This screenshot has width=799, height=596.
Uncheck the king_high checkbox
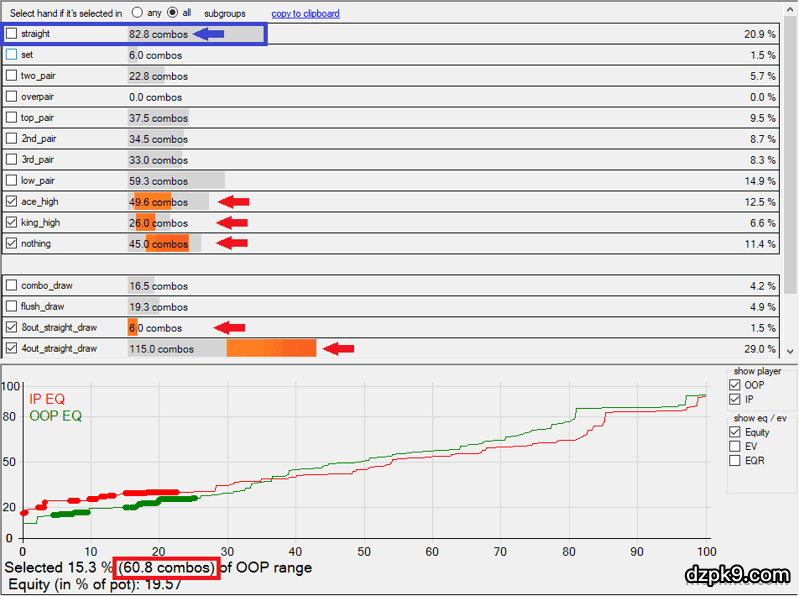coord(12,223)
